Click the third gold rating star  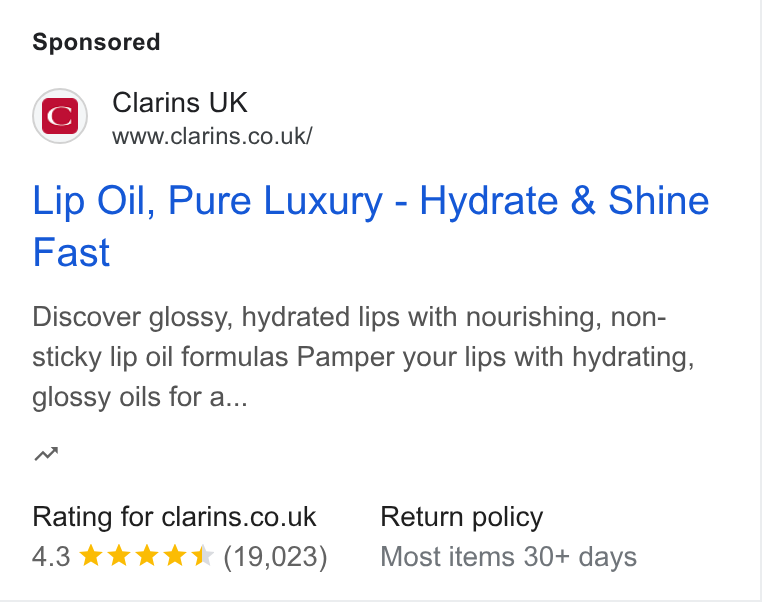147,556
